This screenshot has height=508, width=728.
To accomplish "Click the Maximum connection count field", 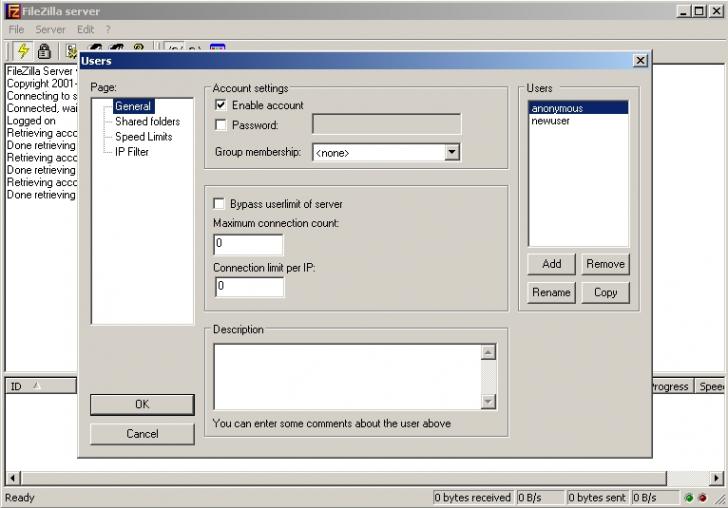I will point(248,244).
